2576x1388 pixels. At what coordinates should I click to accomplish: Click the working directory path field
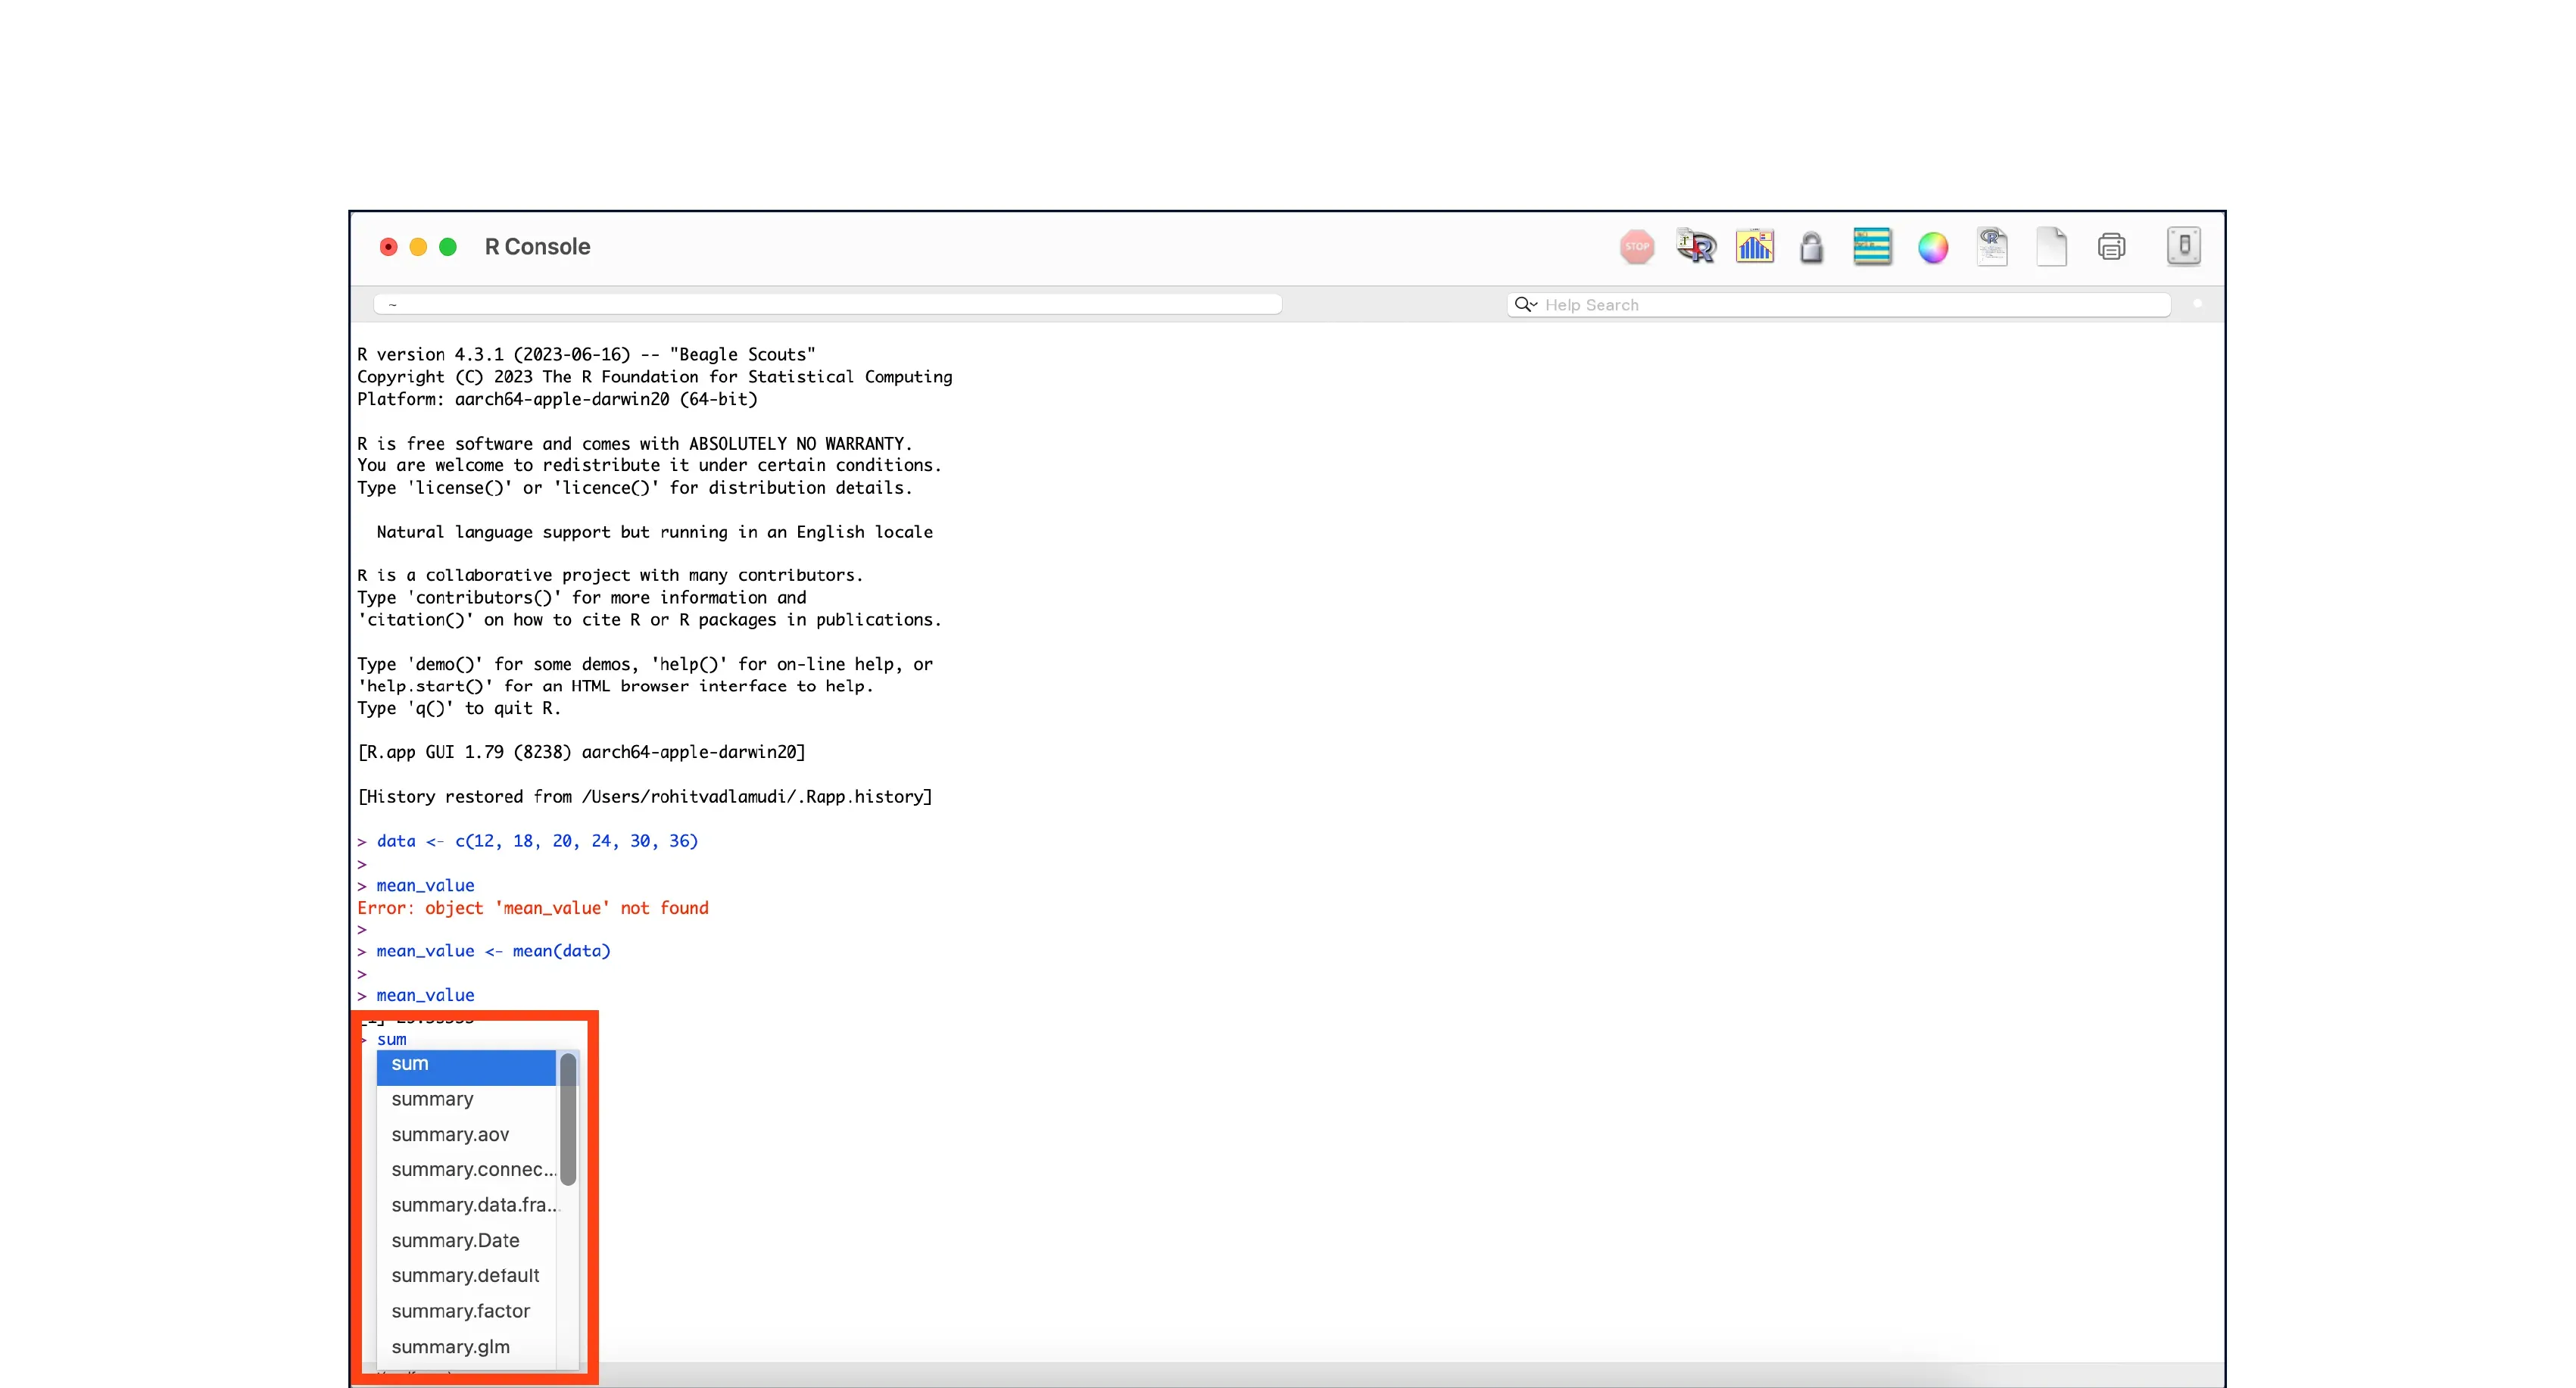[x=827, y=304]
